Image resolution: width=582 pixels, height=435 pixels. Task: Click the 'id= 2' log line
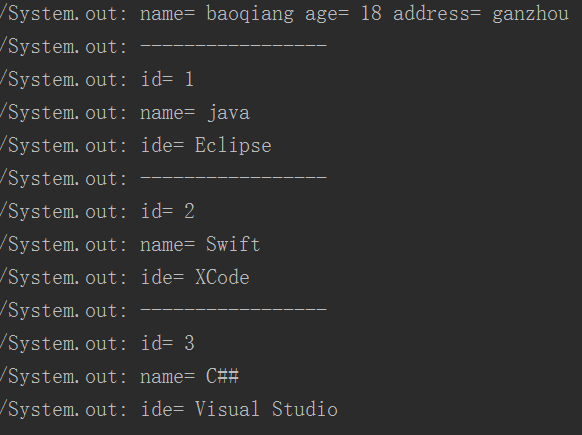point(97,212)
